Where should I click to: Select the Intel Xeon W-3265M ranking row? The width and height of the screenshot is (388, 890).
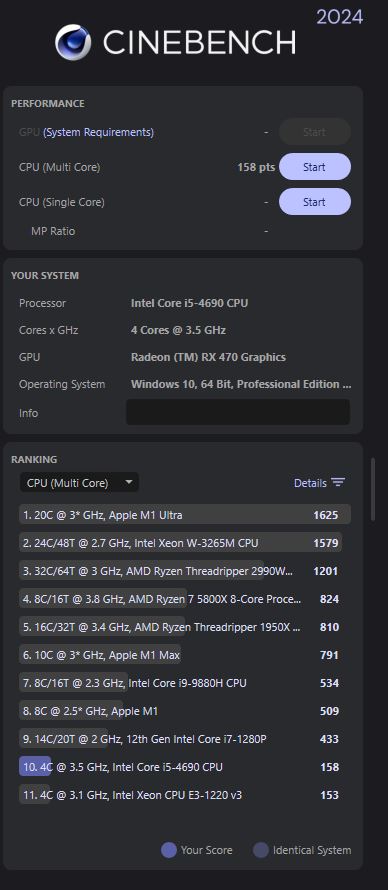185,543
